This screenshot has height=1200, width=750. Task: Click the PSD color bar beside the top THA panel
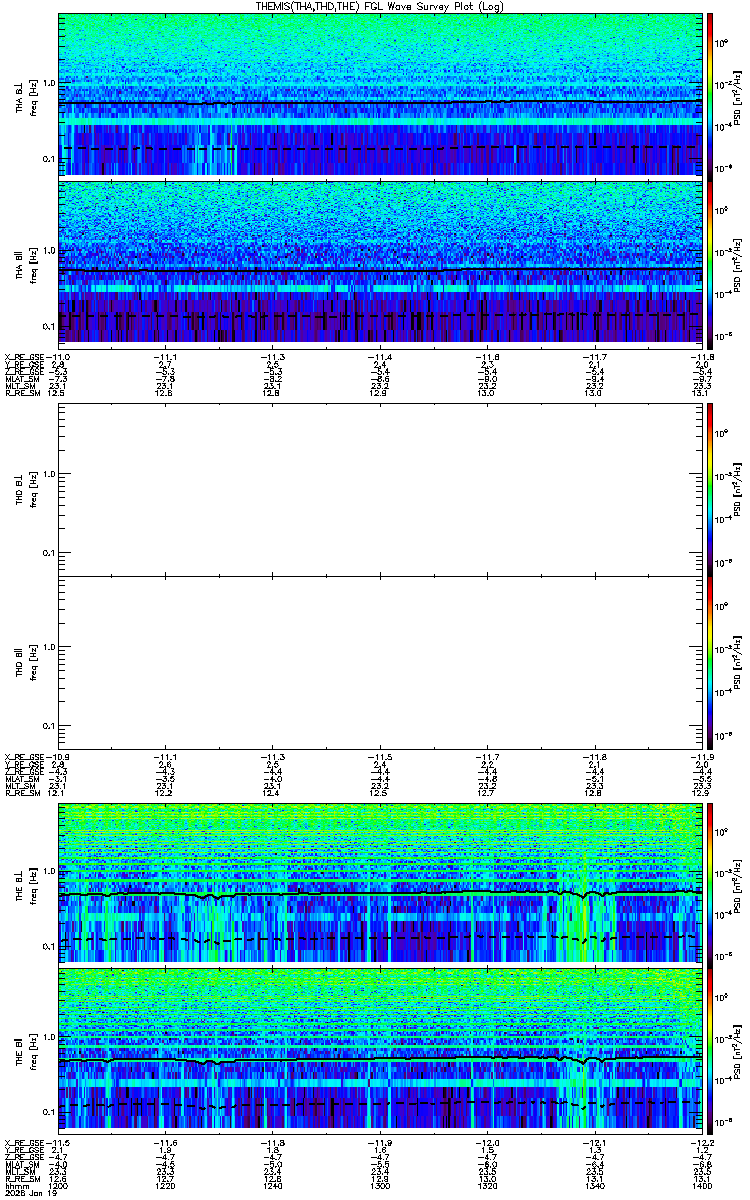point(710,94)
